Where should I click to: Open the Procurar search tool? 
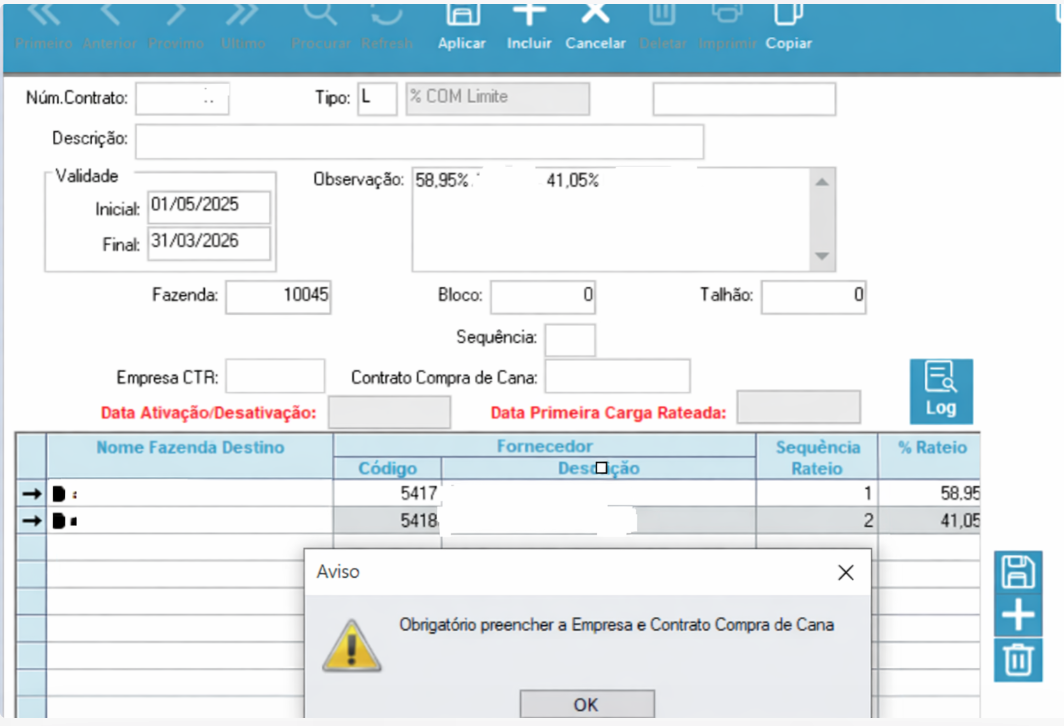pos(320,26)
